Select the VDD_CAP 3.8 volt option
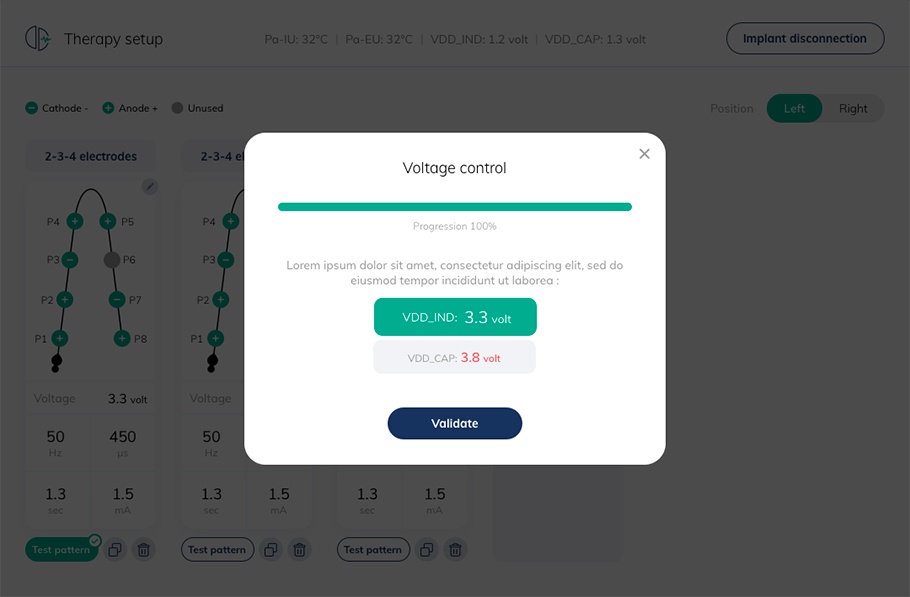 pyautogui.click(x=454, y=357)
